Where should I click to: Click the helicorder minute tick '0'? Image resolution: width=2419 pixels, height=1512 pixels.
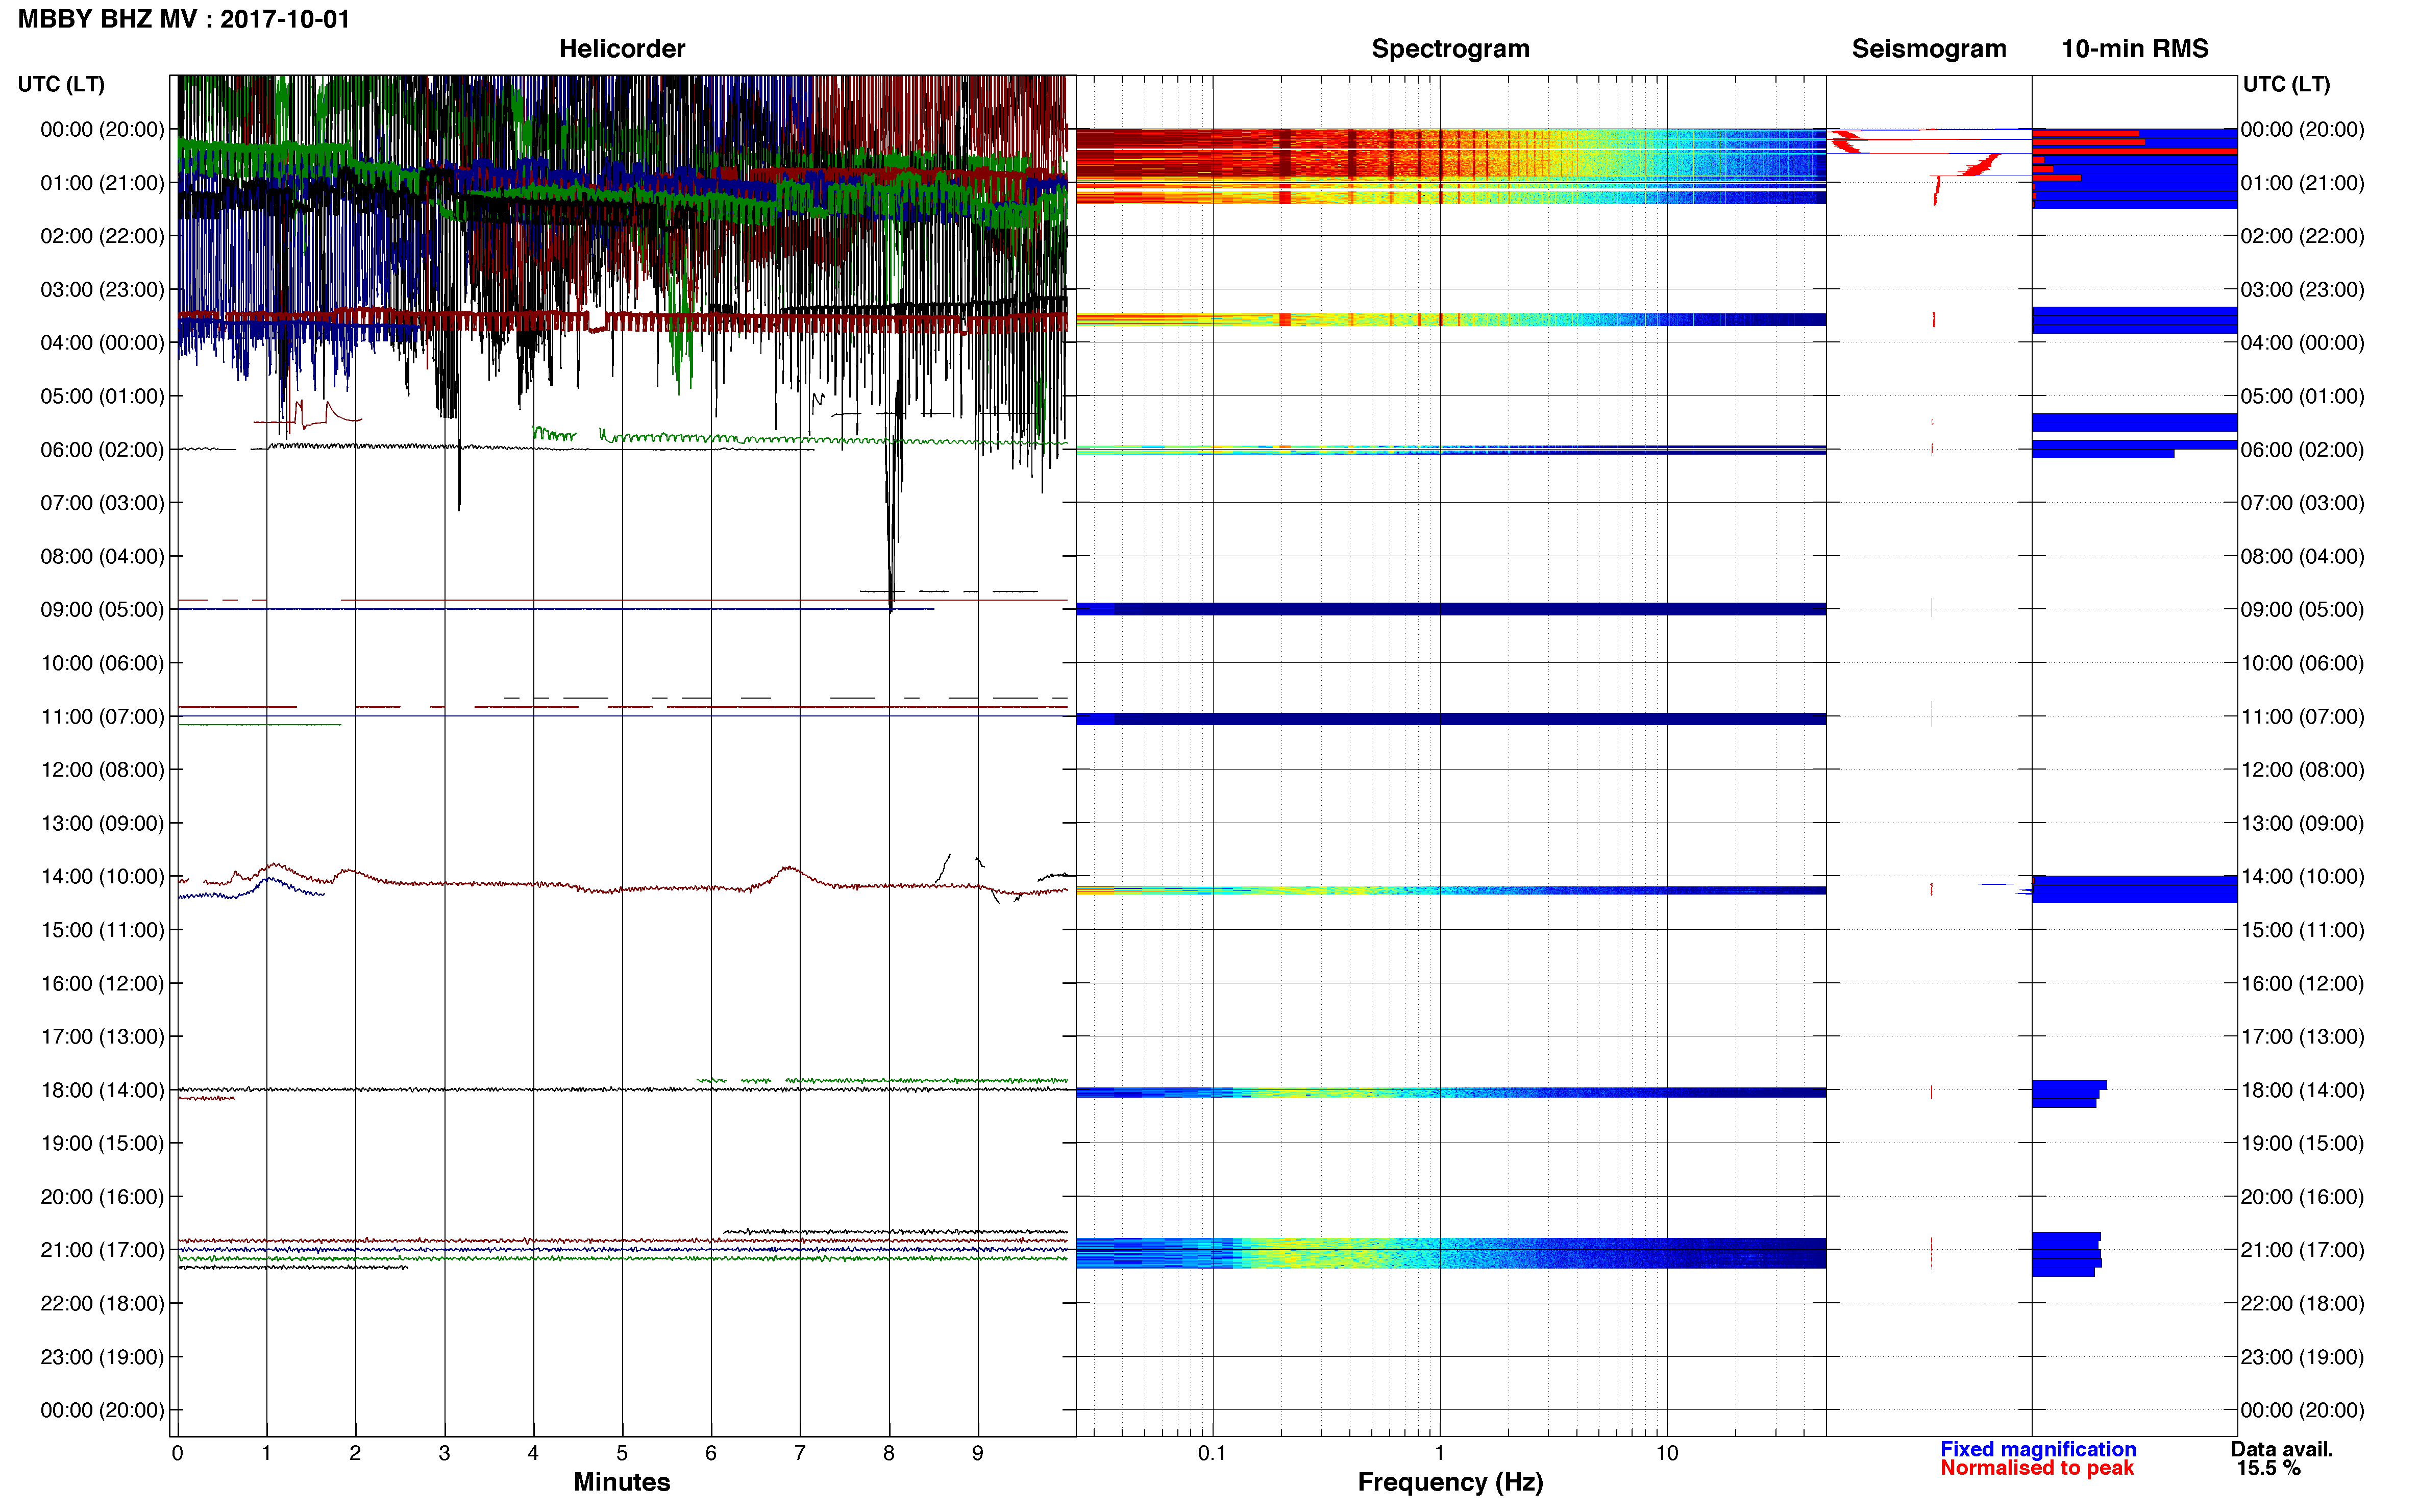click(178, 1454)
